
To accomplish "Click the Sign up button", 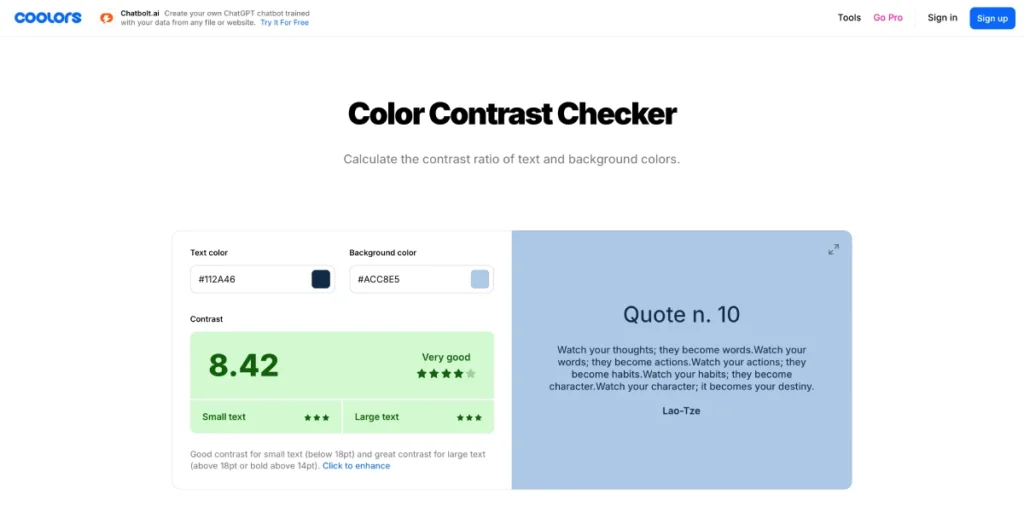I will (992, 18).
